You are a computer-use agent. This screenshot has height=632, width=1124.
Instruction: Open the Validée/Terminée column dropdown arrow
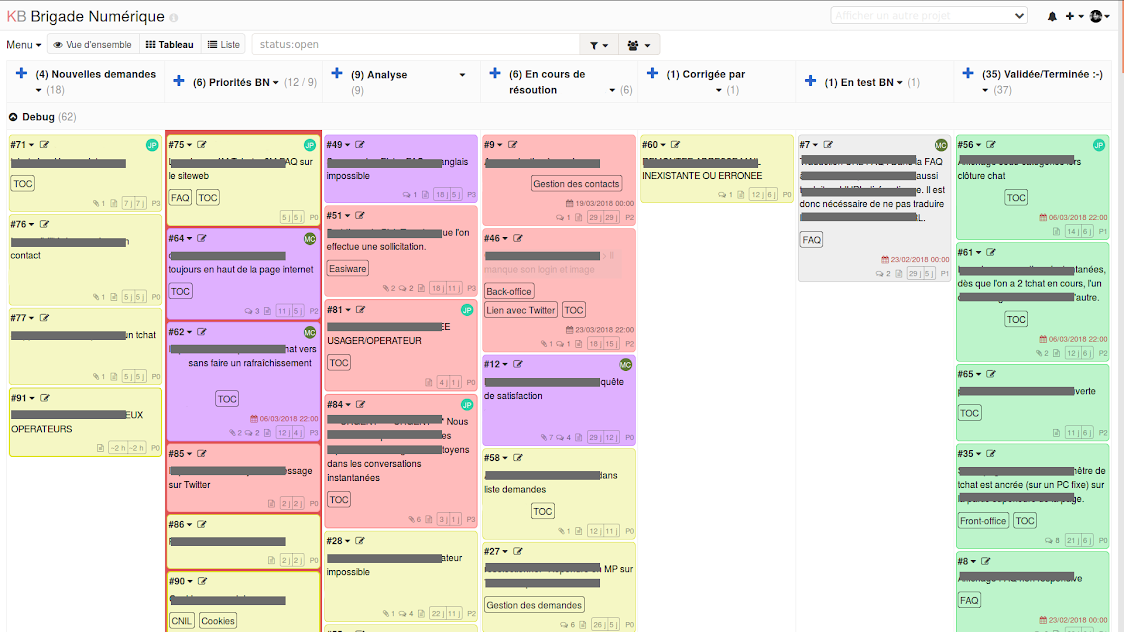pyautogui.click(x=985, y=90)
